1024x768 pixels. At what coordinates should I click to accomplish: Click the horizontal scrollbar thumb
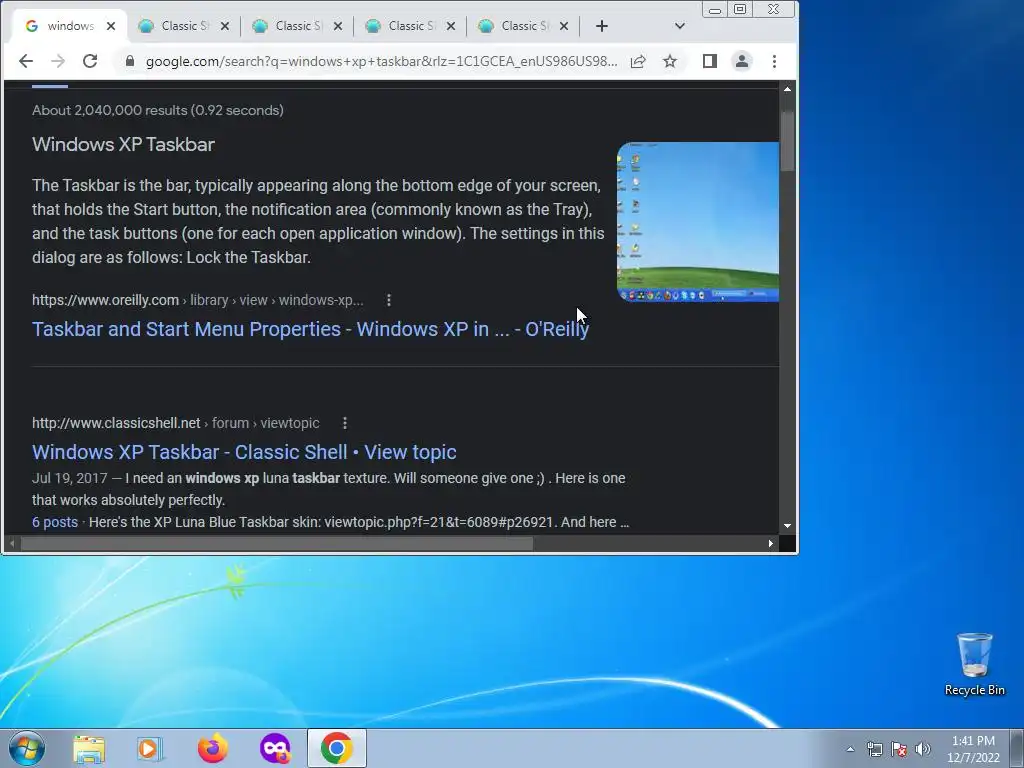277,543
